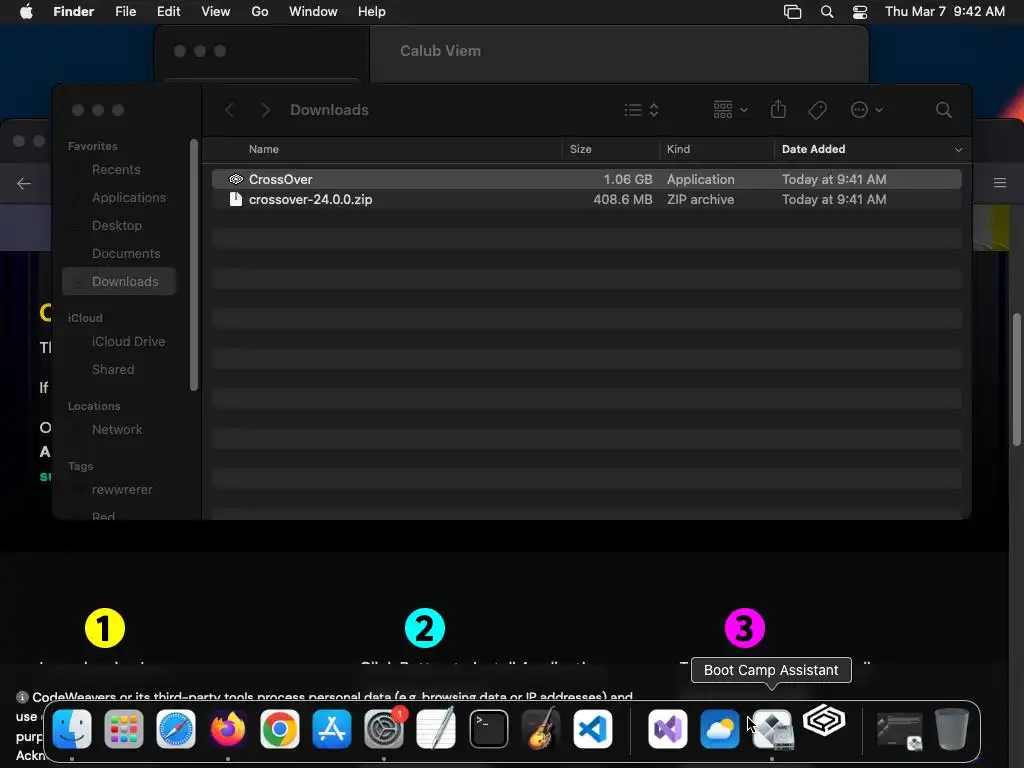Image resolution: width=1024 pixels, height=768 pixels.
Task: Open the Apple menu
Action: point(26,12)
